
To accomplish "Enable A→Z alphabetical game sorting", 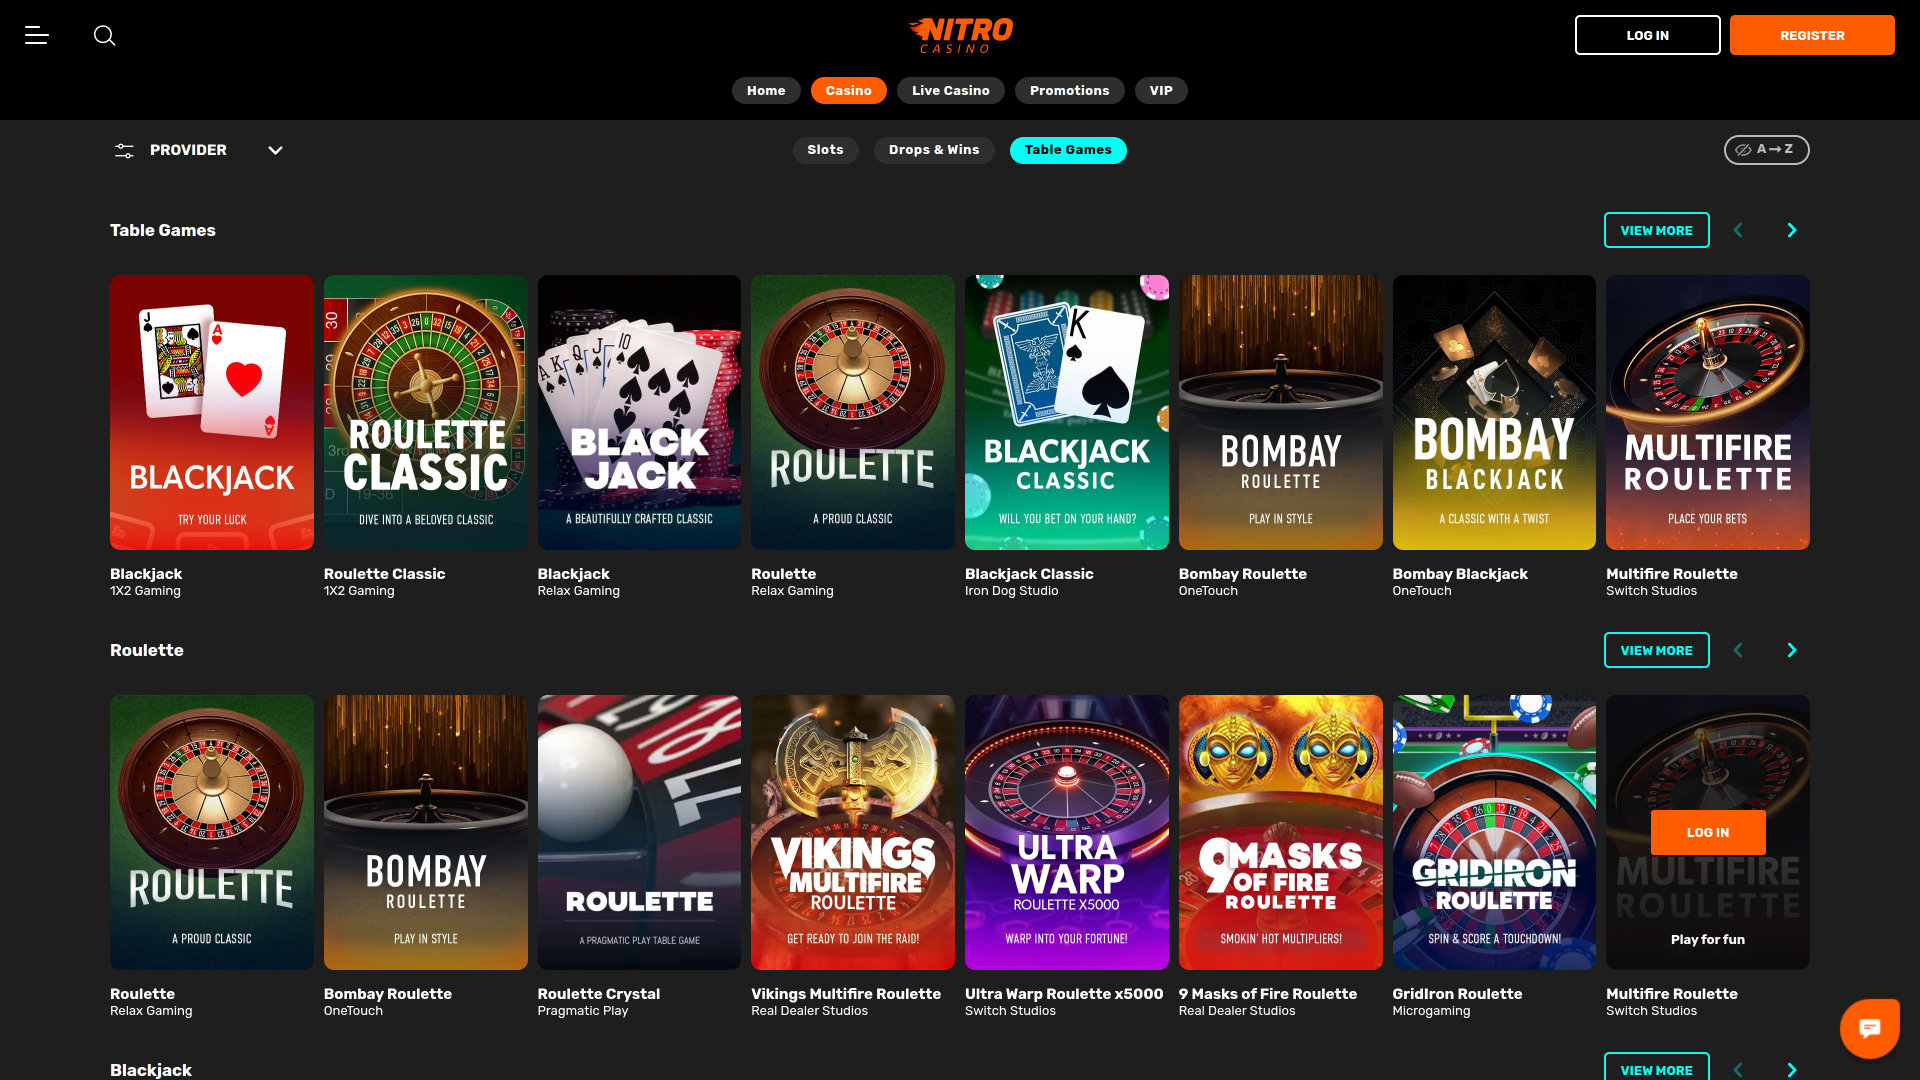I will [x=1766, y=149].
